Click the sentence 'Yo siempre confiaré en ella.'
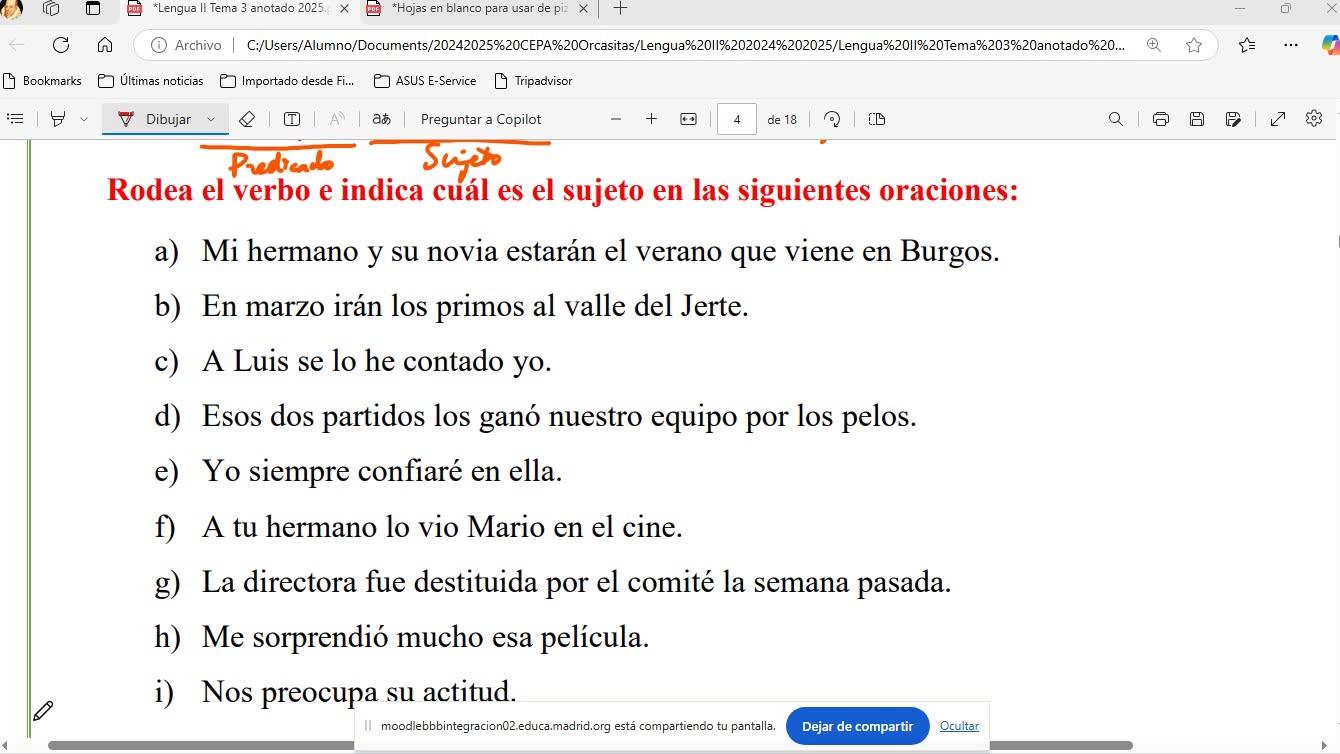 [382, 470]
